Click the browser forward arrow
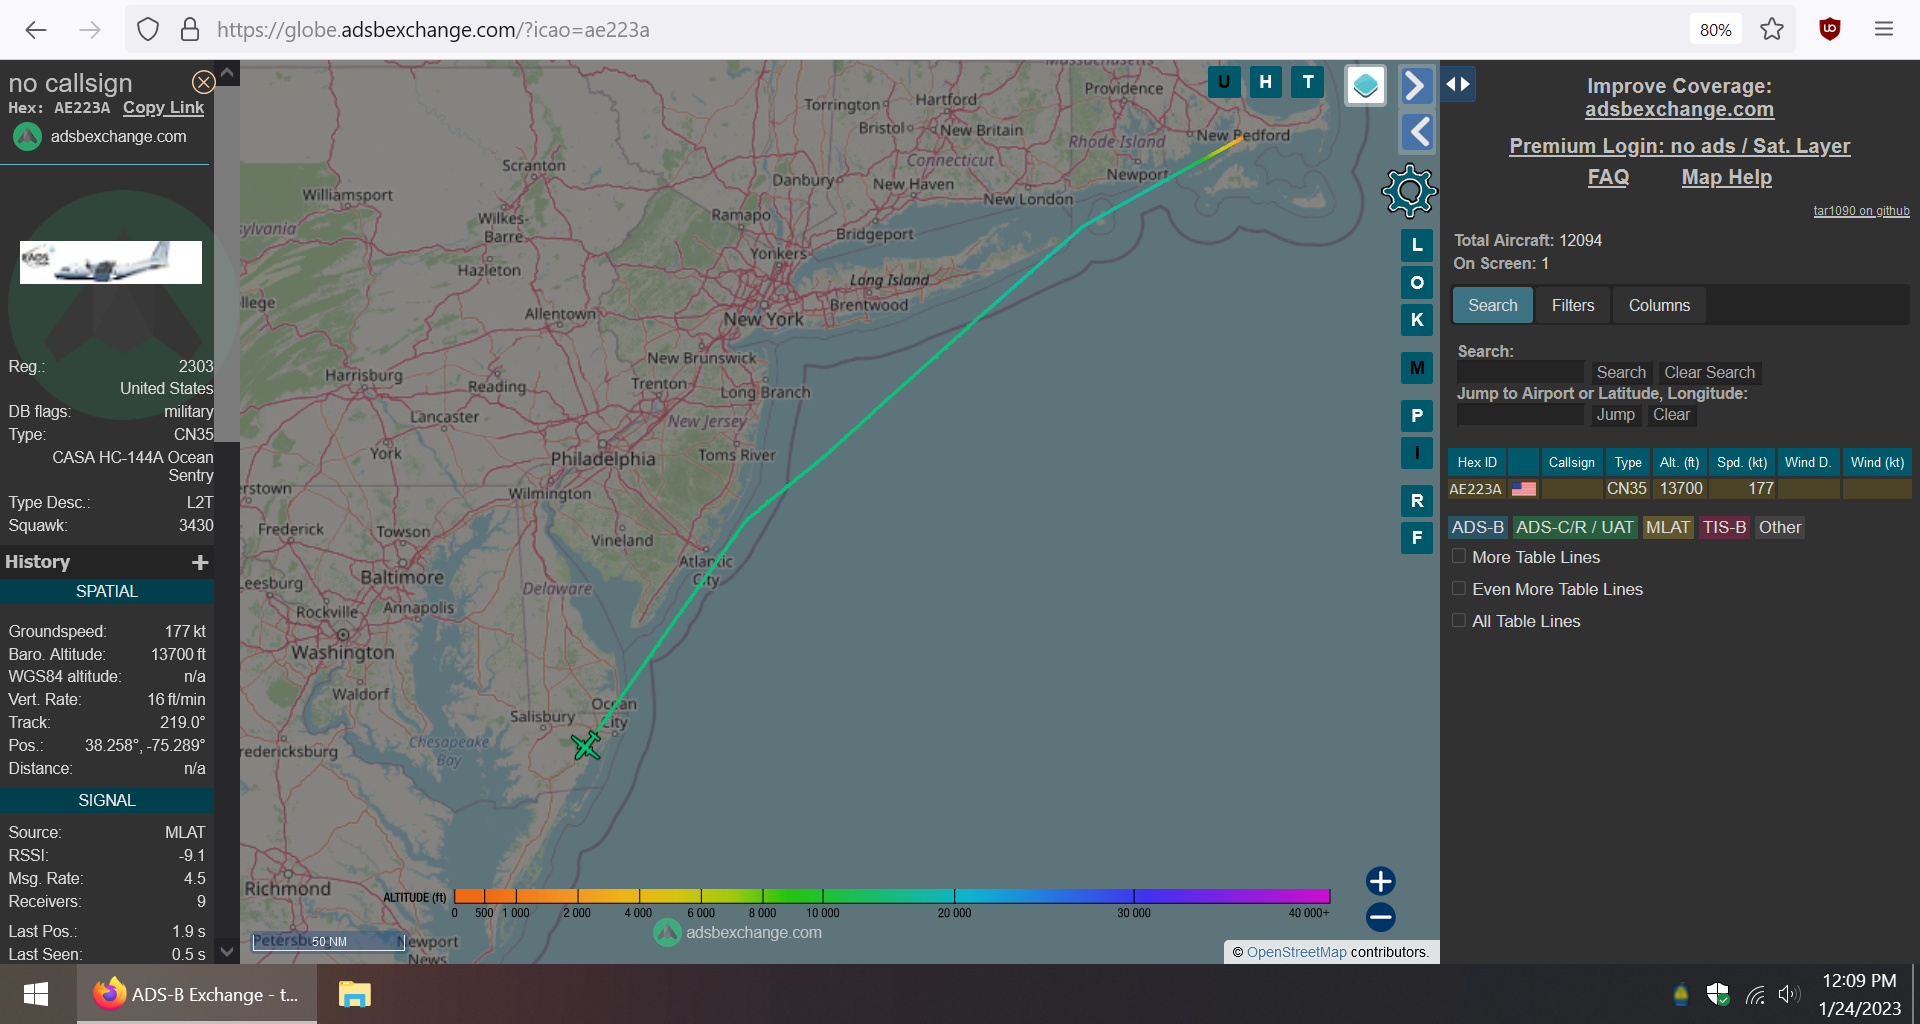 pyautogui.click(x=90, y=30)
